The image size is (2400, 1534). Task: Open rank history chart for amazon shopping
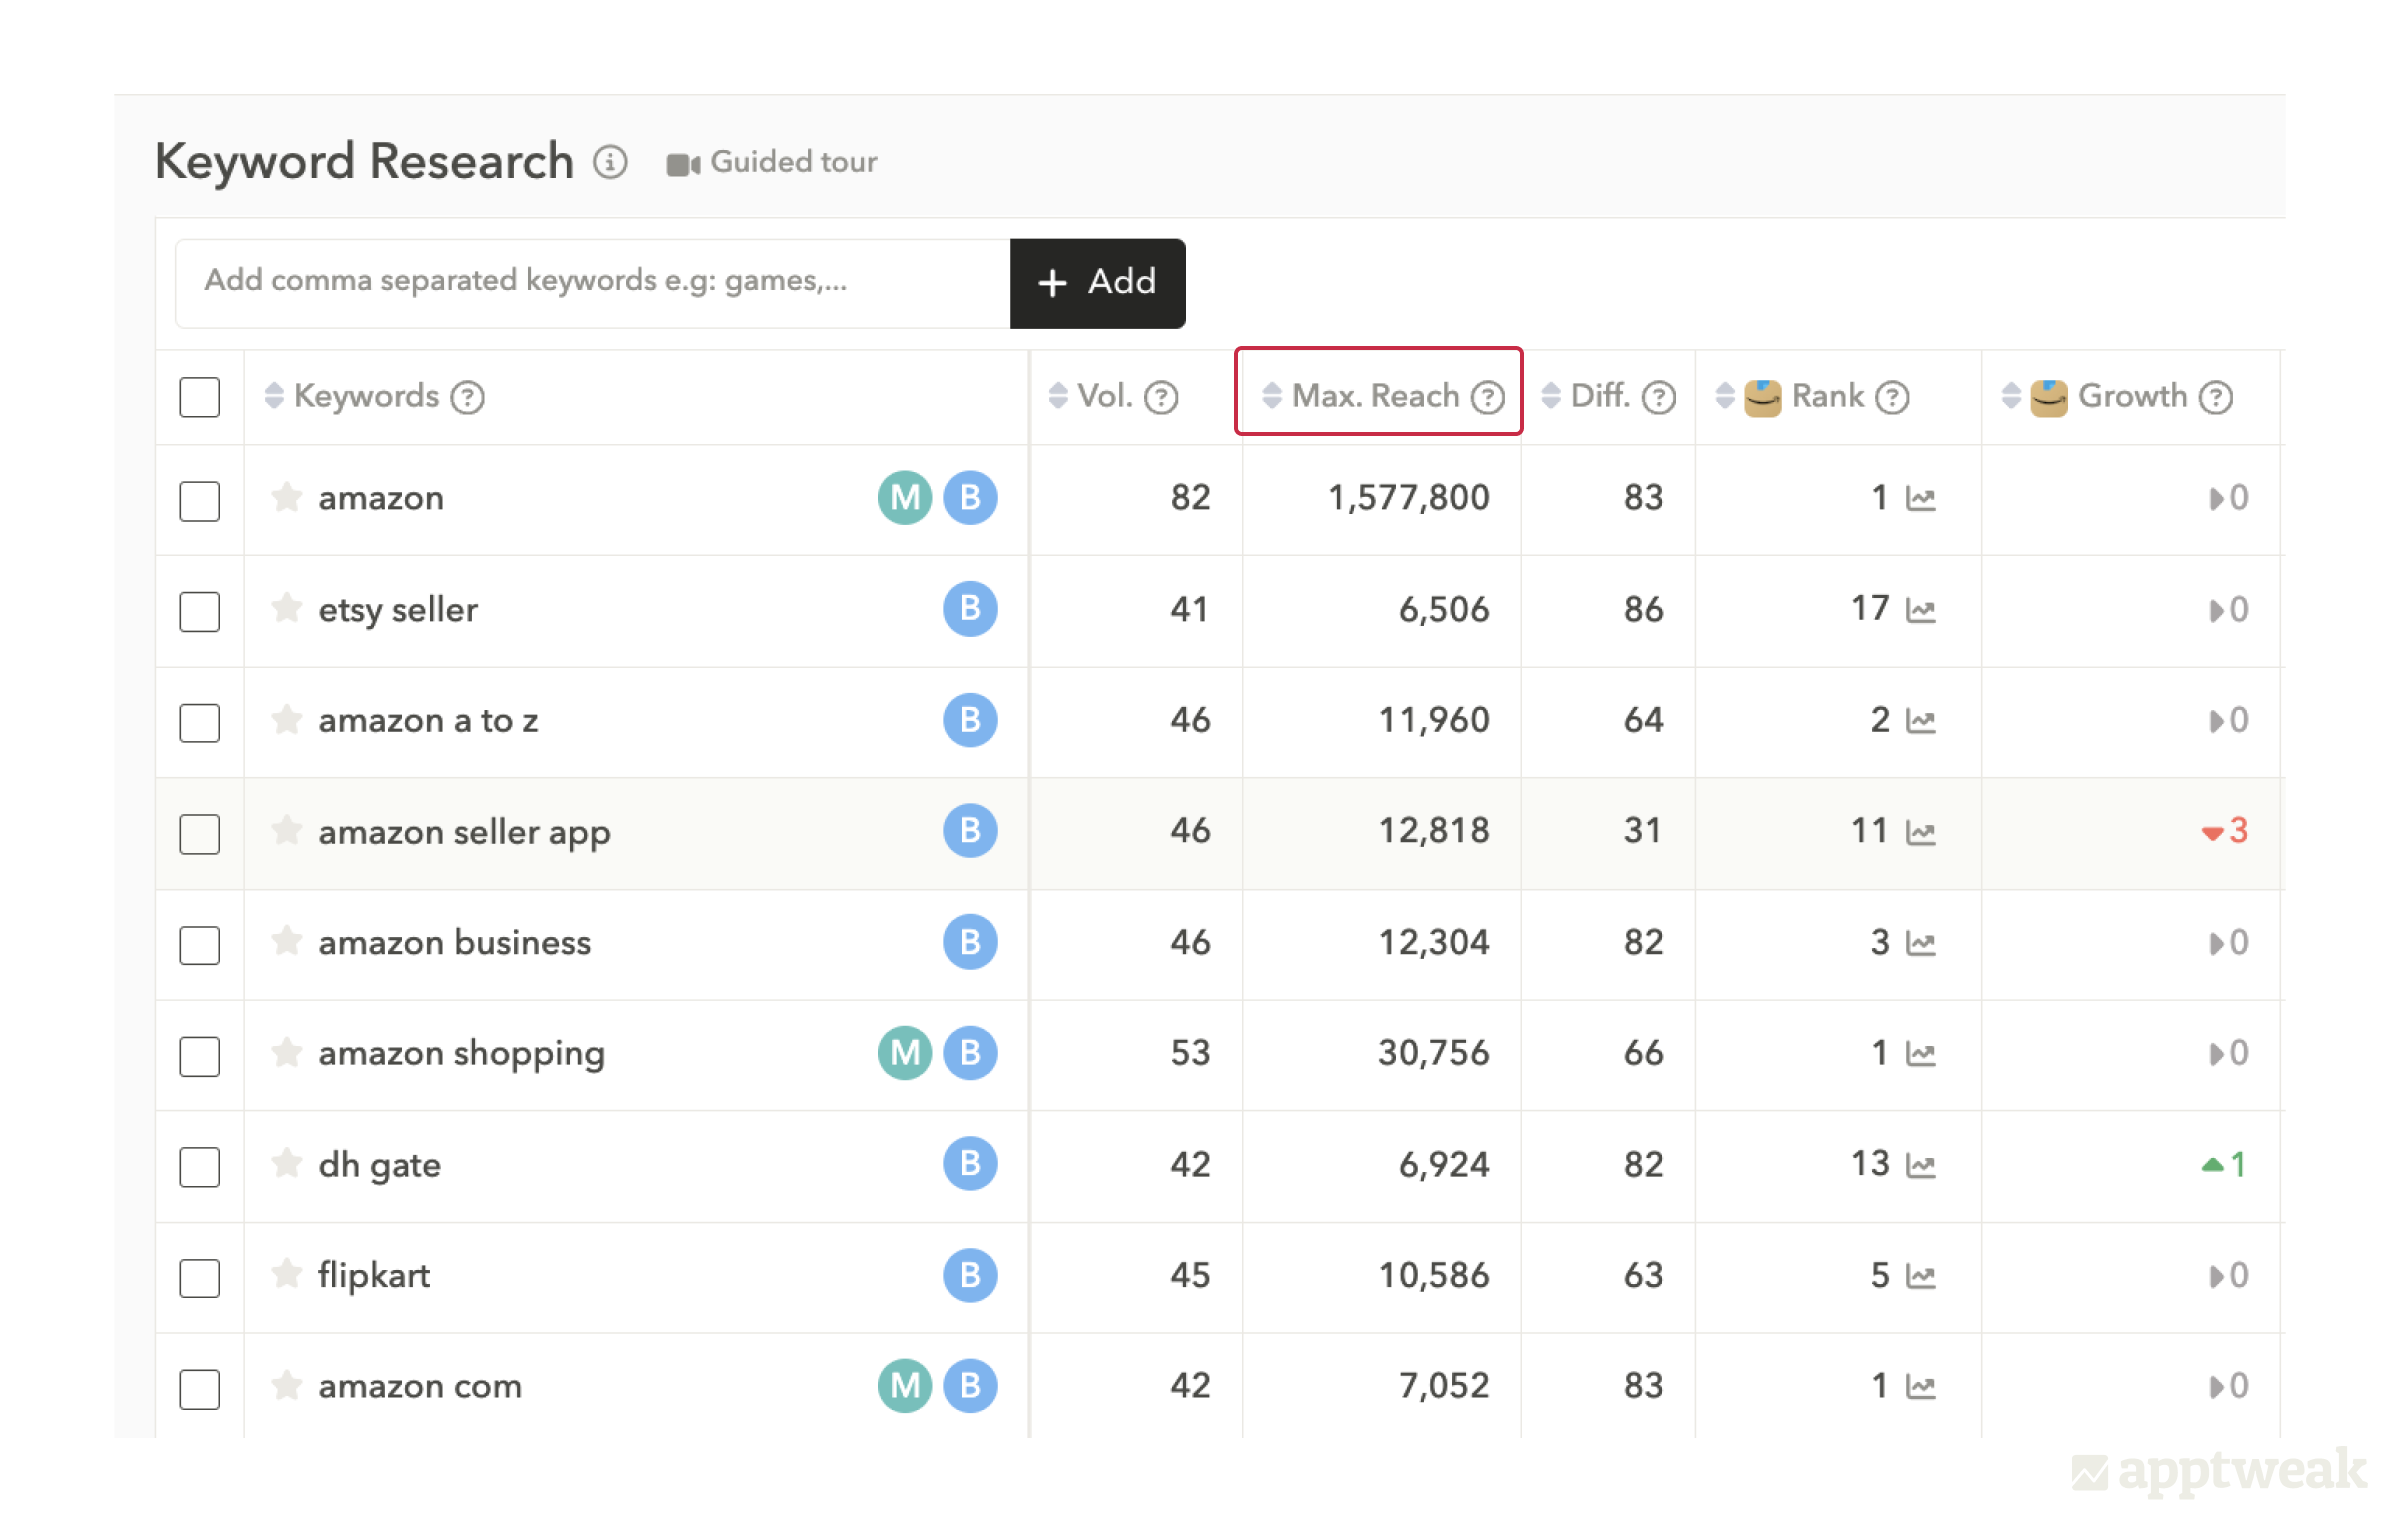[x=1921, y=1054]
